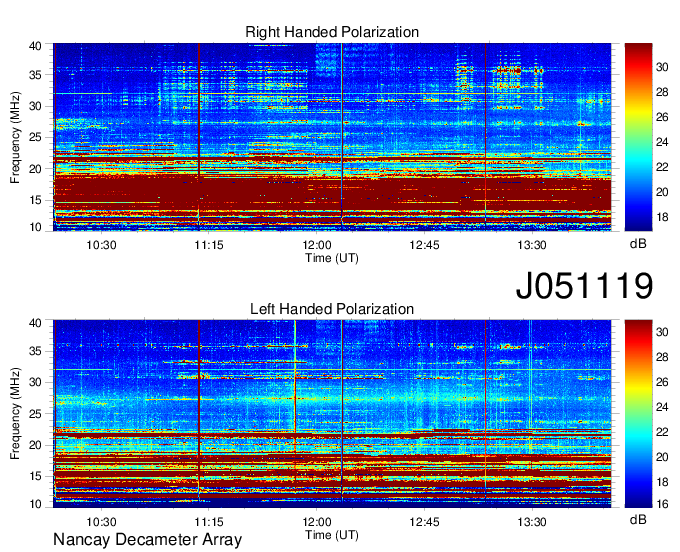Click the 25 MHz tick on Right Handed plot

(36, 137)
